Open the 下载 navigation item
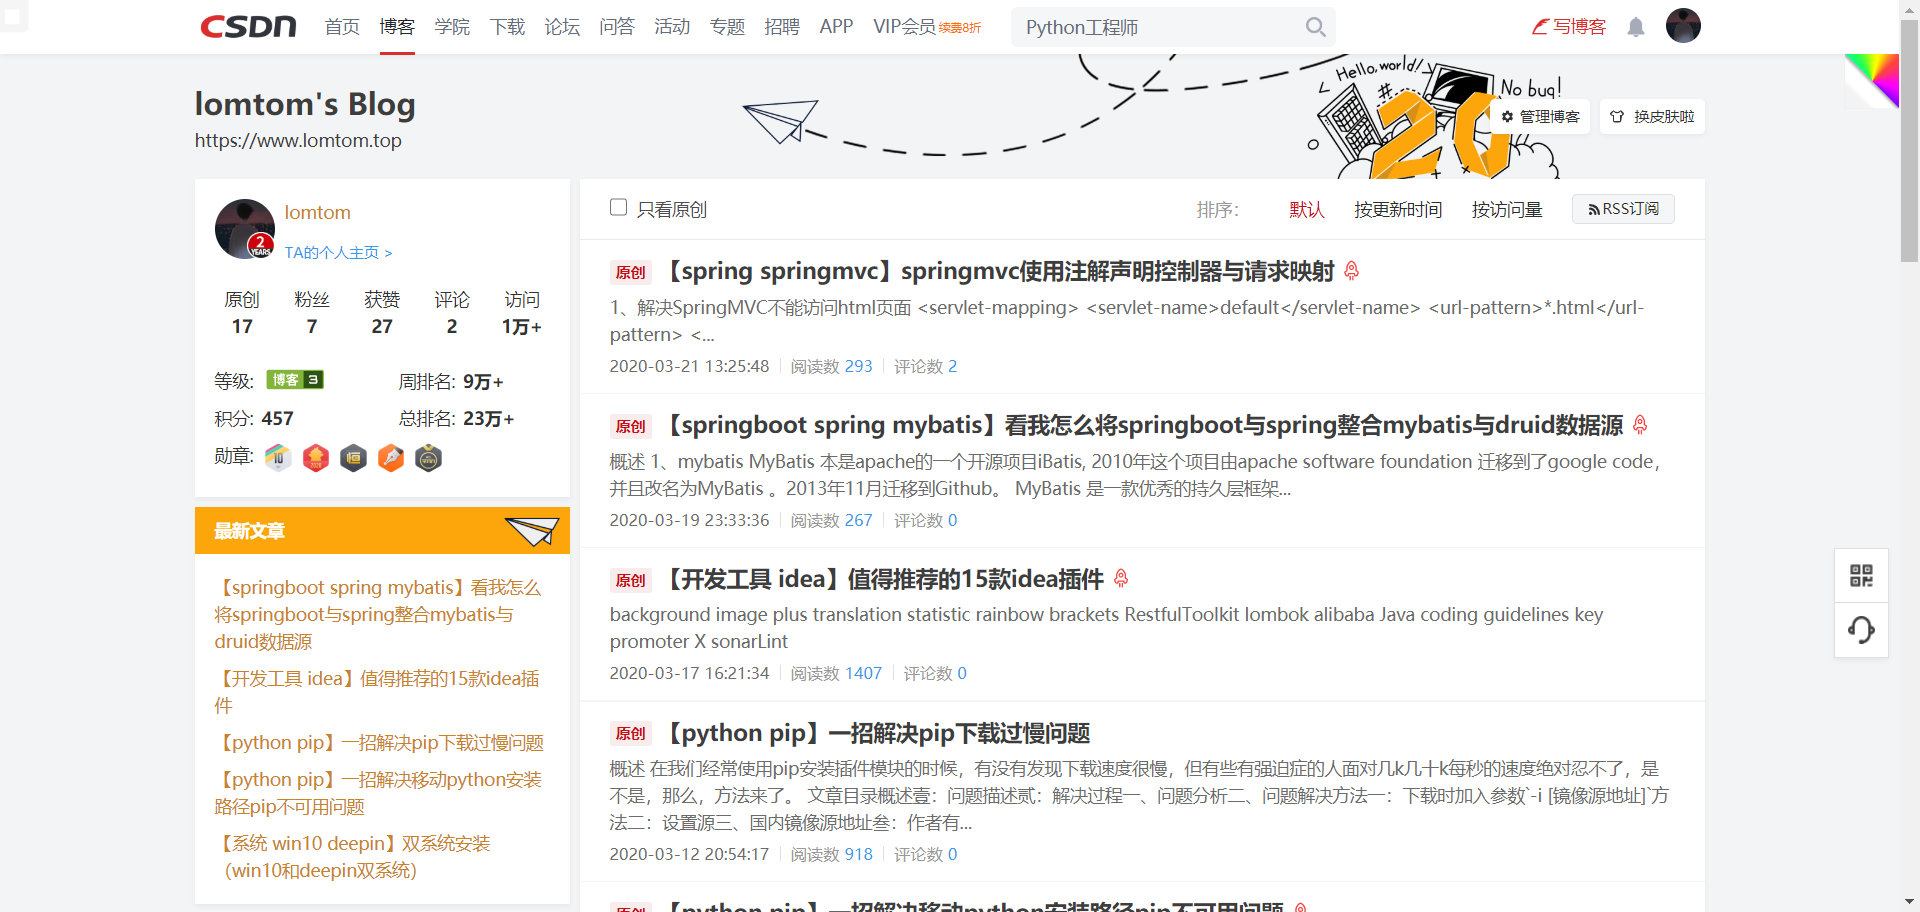This screenshot has height=912, width=1920. [507, 27]
